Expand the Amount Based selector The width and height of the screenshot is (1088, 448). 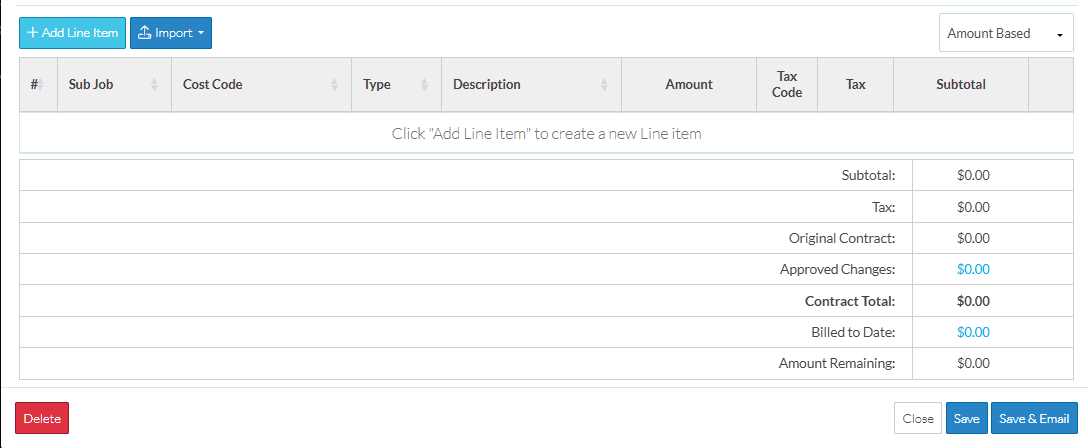pyautogui.click(x=1005, y=33)
